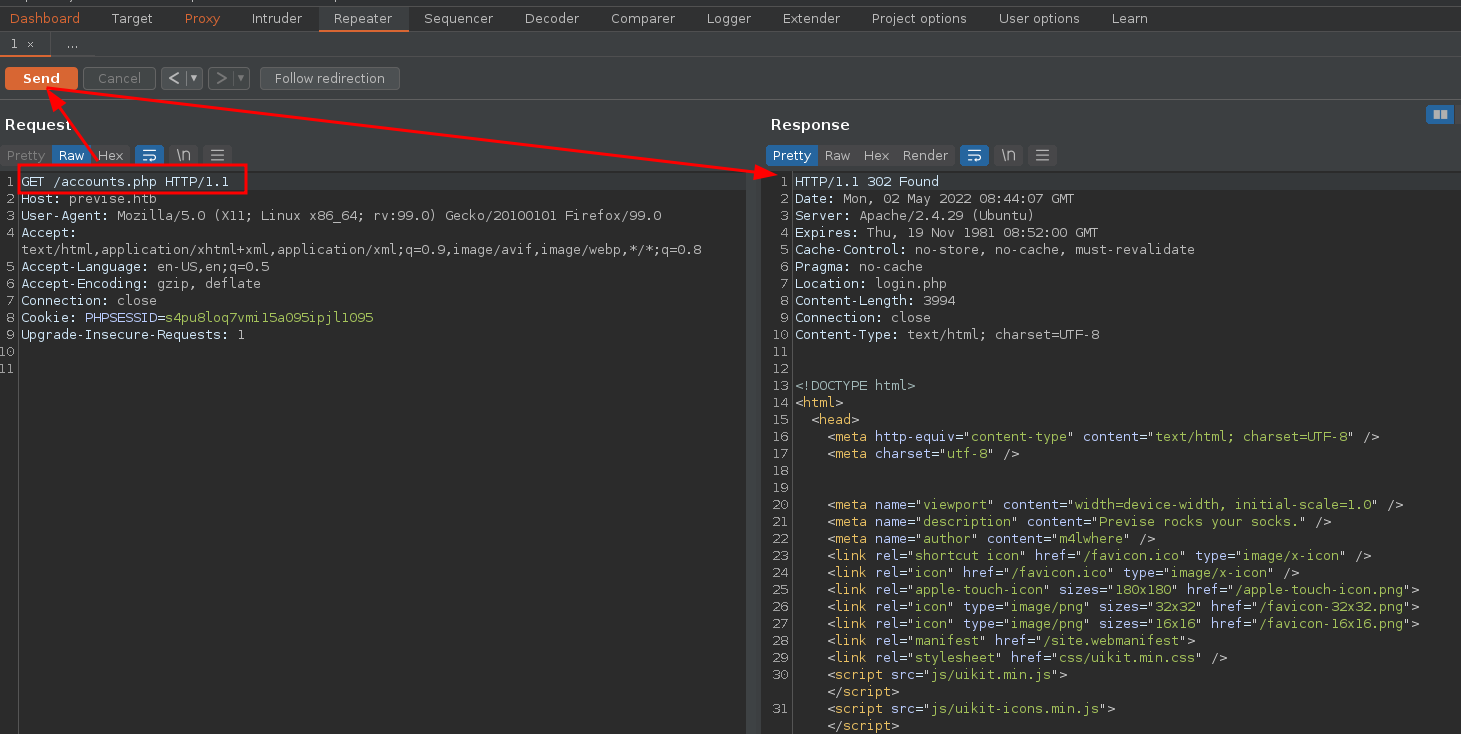
Task: Click the Location: login.php header
Action: (871, 284)
